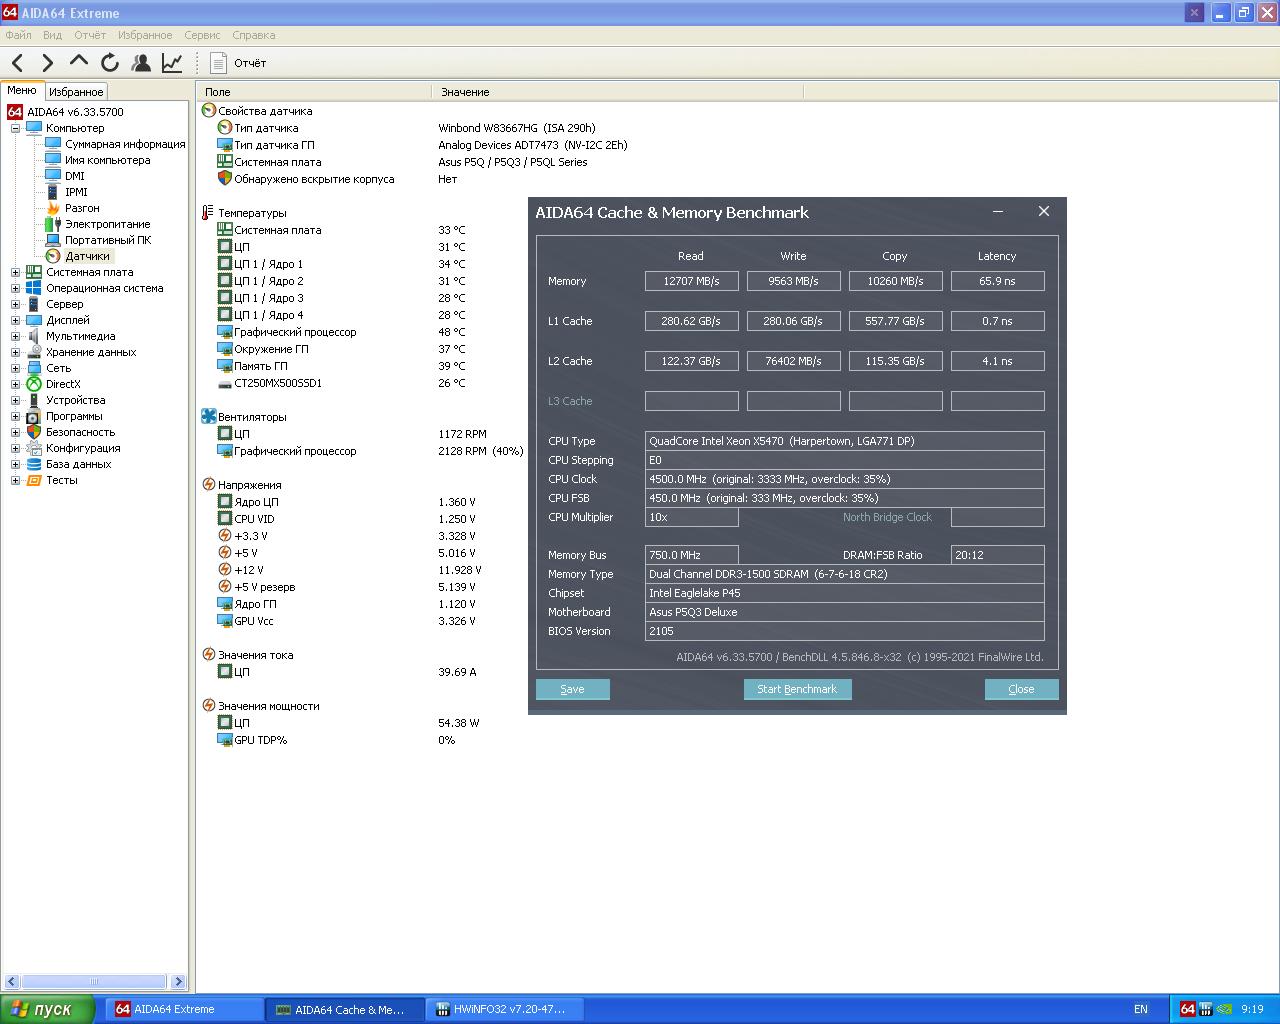Collapse the Компьютер tree node

coord(15,128)
